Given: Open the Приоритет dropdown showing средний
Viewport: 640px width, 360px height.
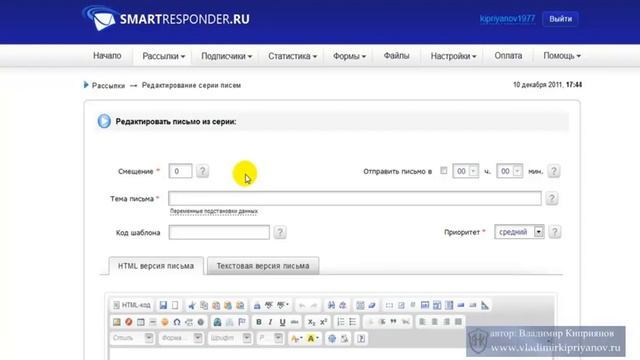Looking at the screenshot, I should pyautogui.click(x=519, y=232).
